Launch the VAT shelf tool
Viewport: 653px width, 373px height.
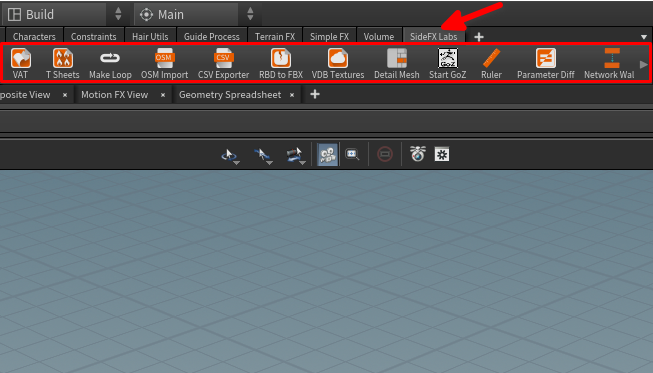(x=20, y=63)
